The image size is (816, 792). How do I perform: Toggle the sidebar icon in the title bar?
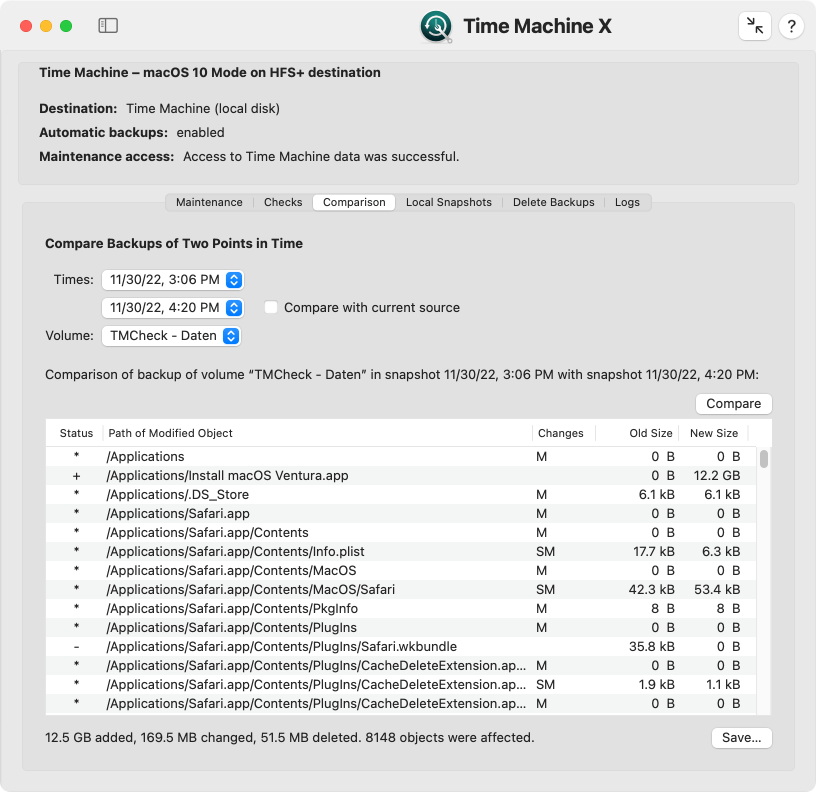[x=108, y=25]
